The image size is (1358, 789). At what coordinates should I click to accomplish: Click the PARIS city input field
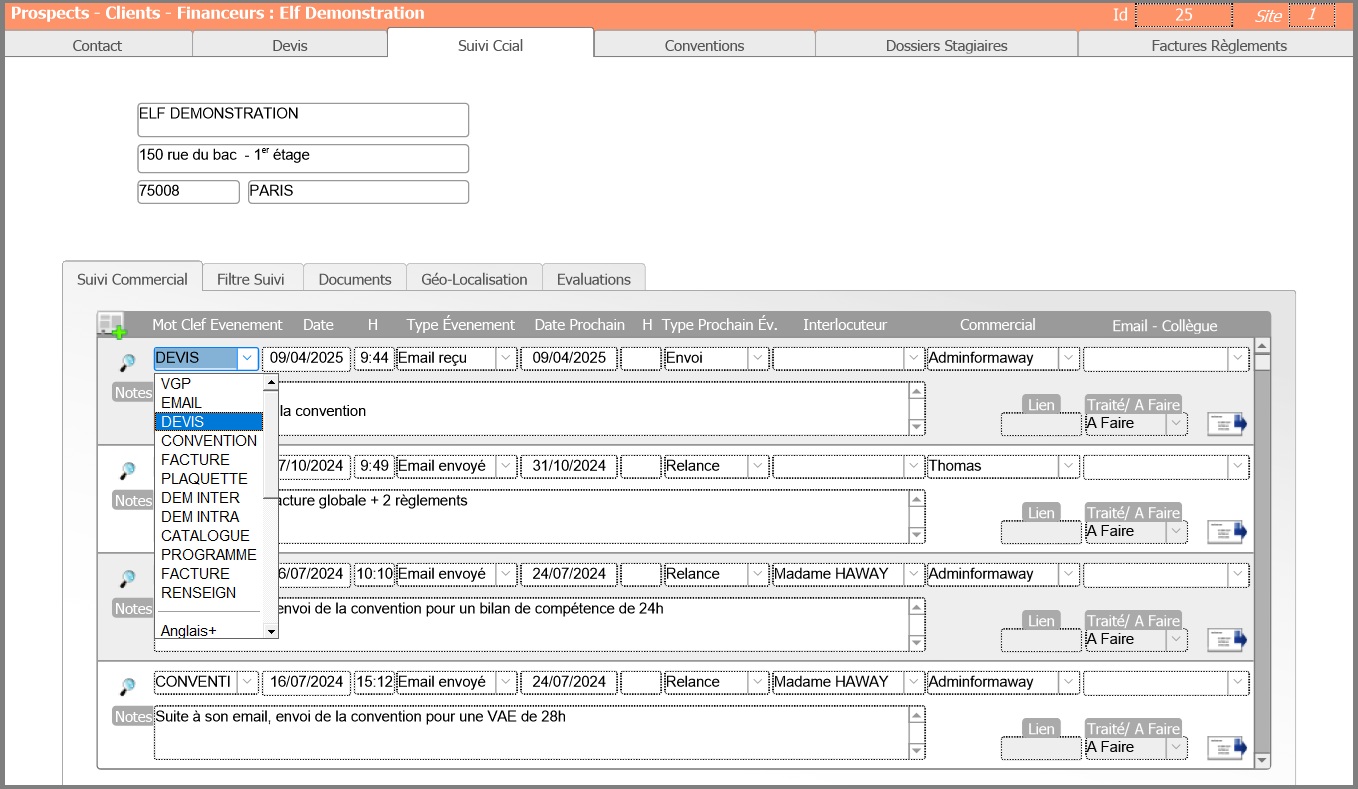[x=358, y=191]
